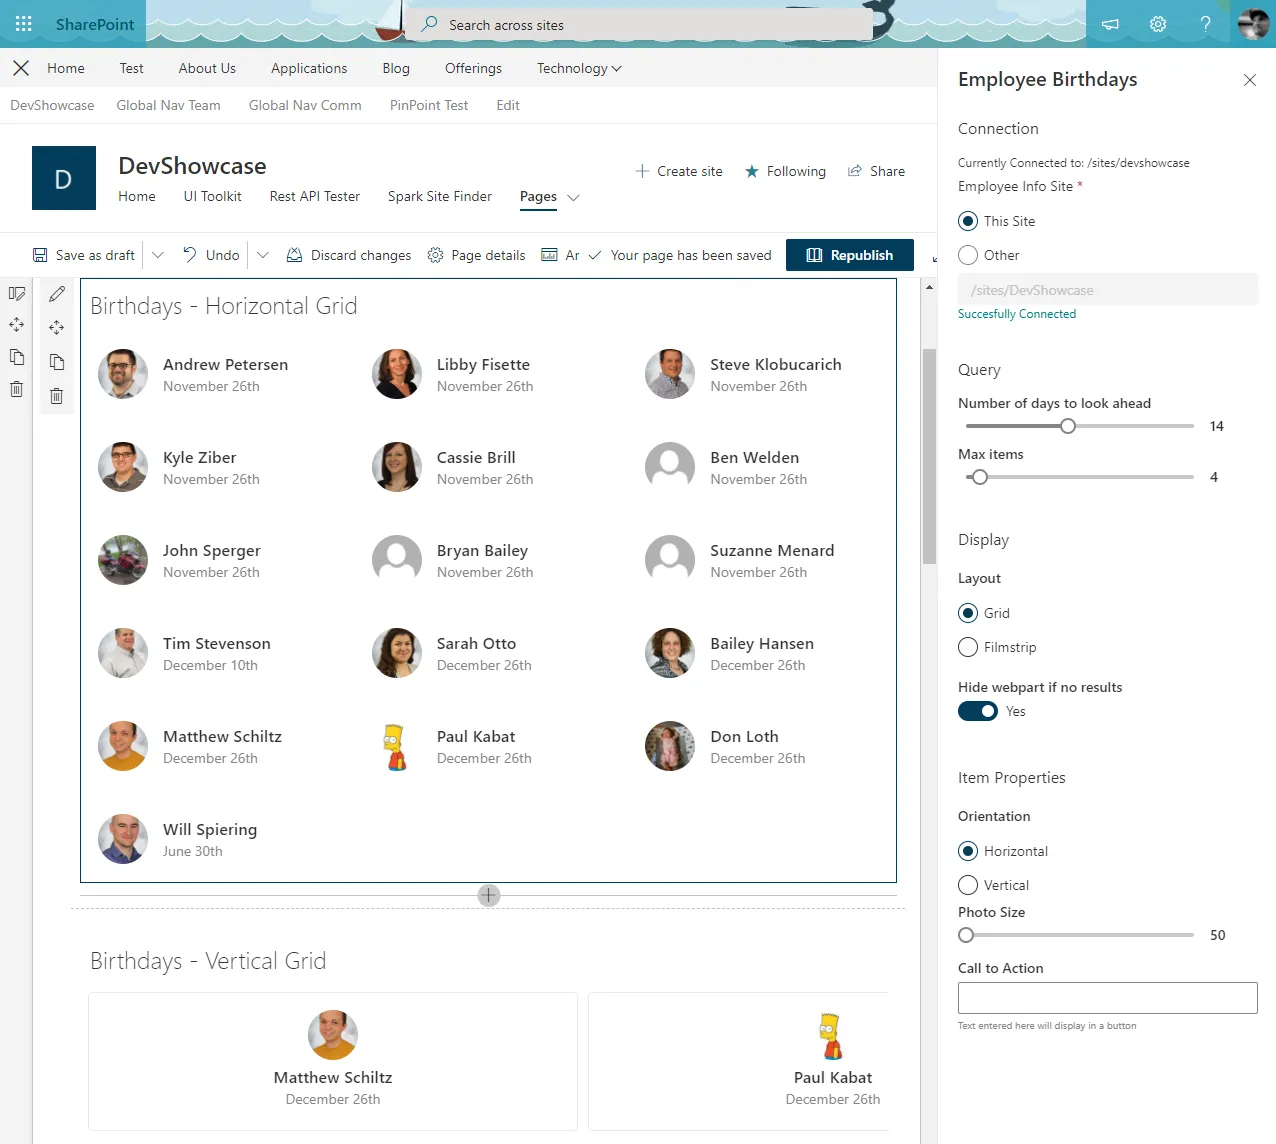
Task: Open the About Us nav item
Action: click(207, 68)
